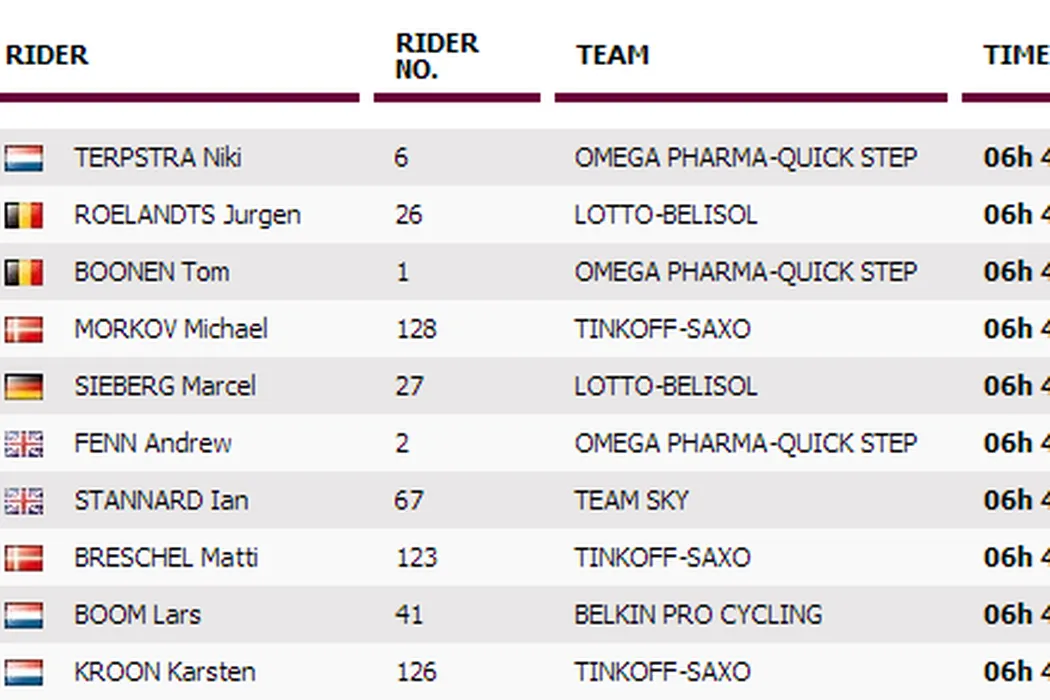Open rider TERPSTRA Niki's name

(x=158, y=158)
